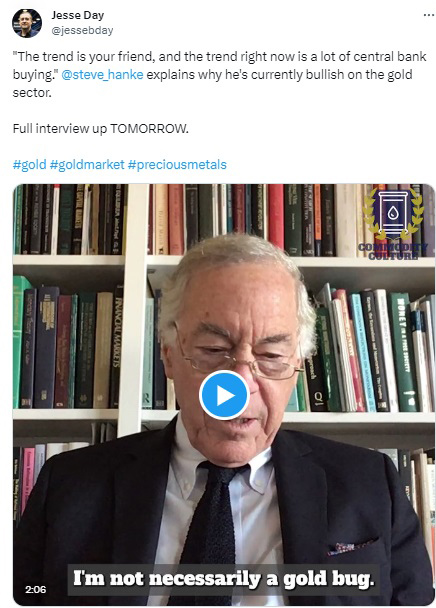436x608 pixels.
Task: Open the #gold hashtag
Action: pos(29,165)
